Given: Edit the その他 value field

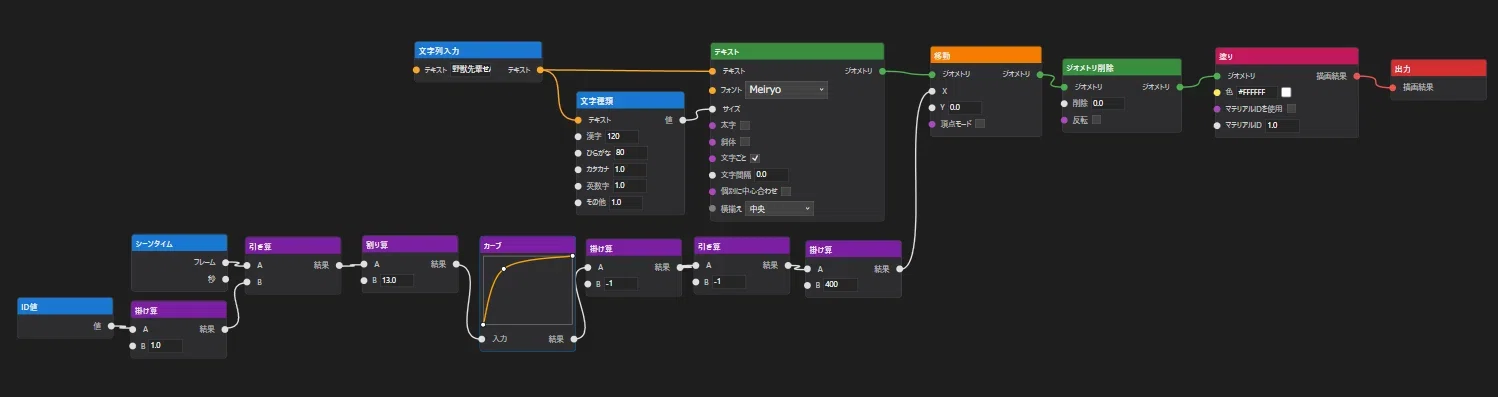Looking at the screenshot, I should point(625,202).
